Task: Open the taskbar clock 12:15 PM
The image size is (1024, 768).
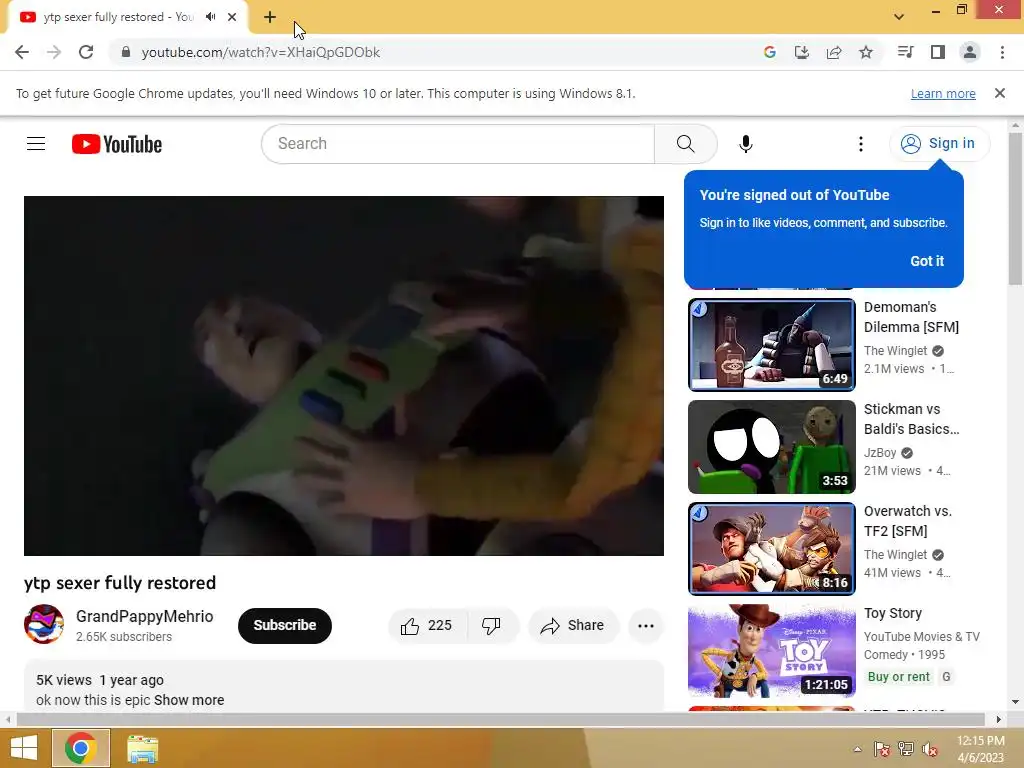Action: tap(980, 749)
